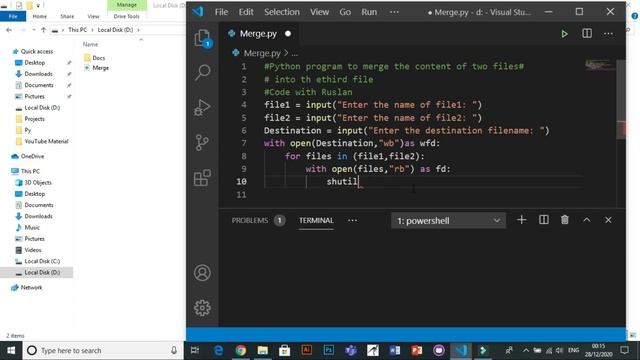Select Projects folder in navigation pane

pos(34,119)
